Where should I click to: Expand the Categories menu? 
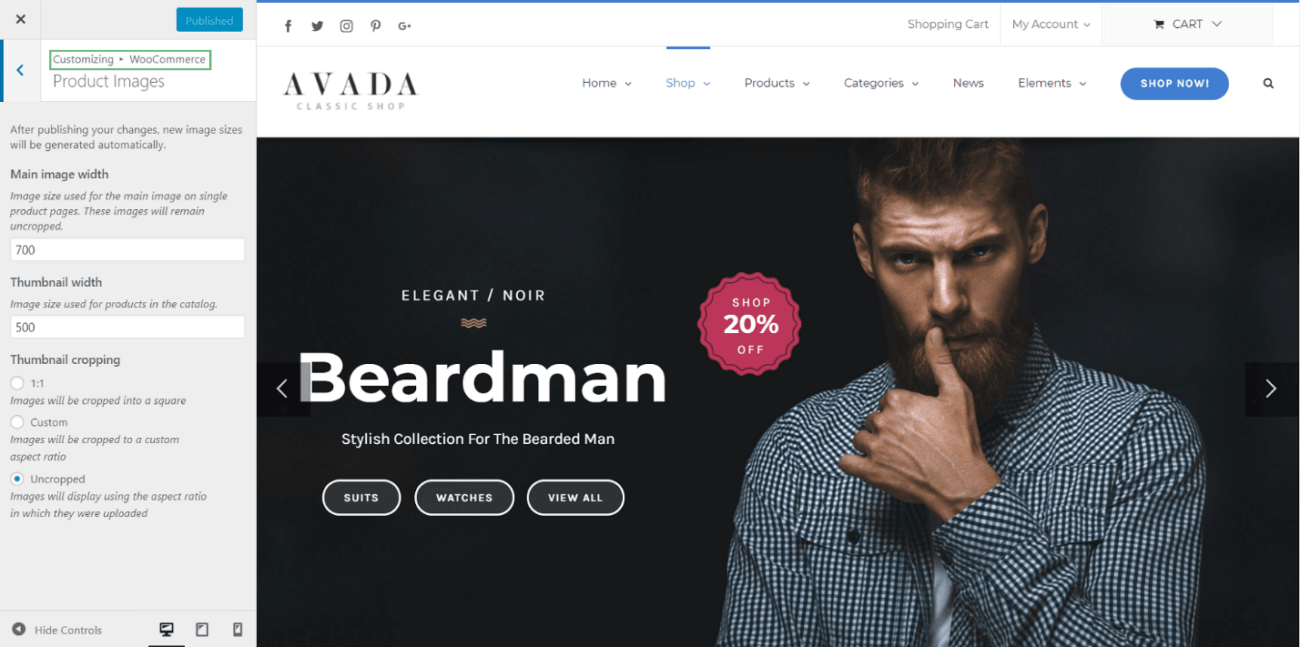881,83
